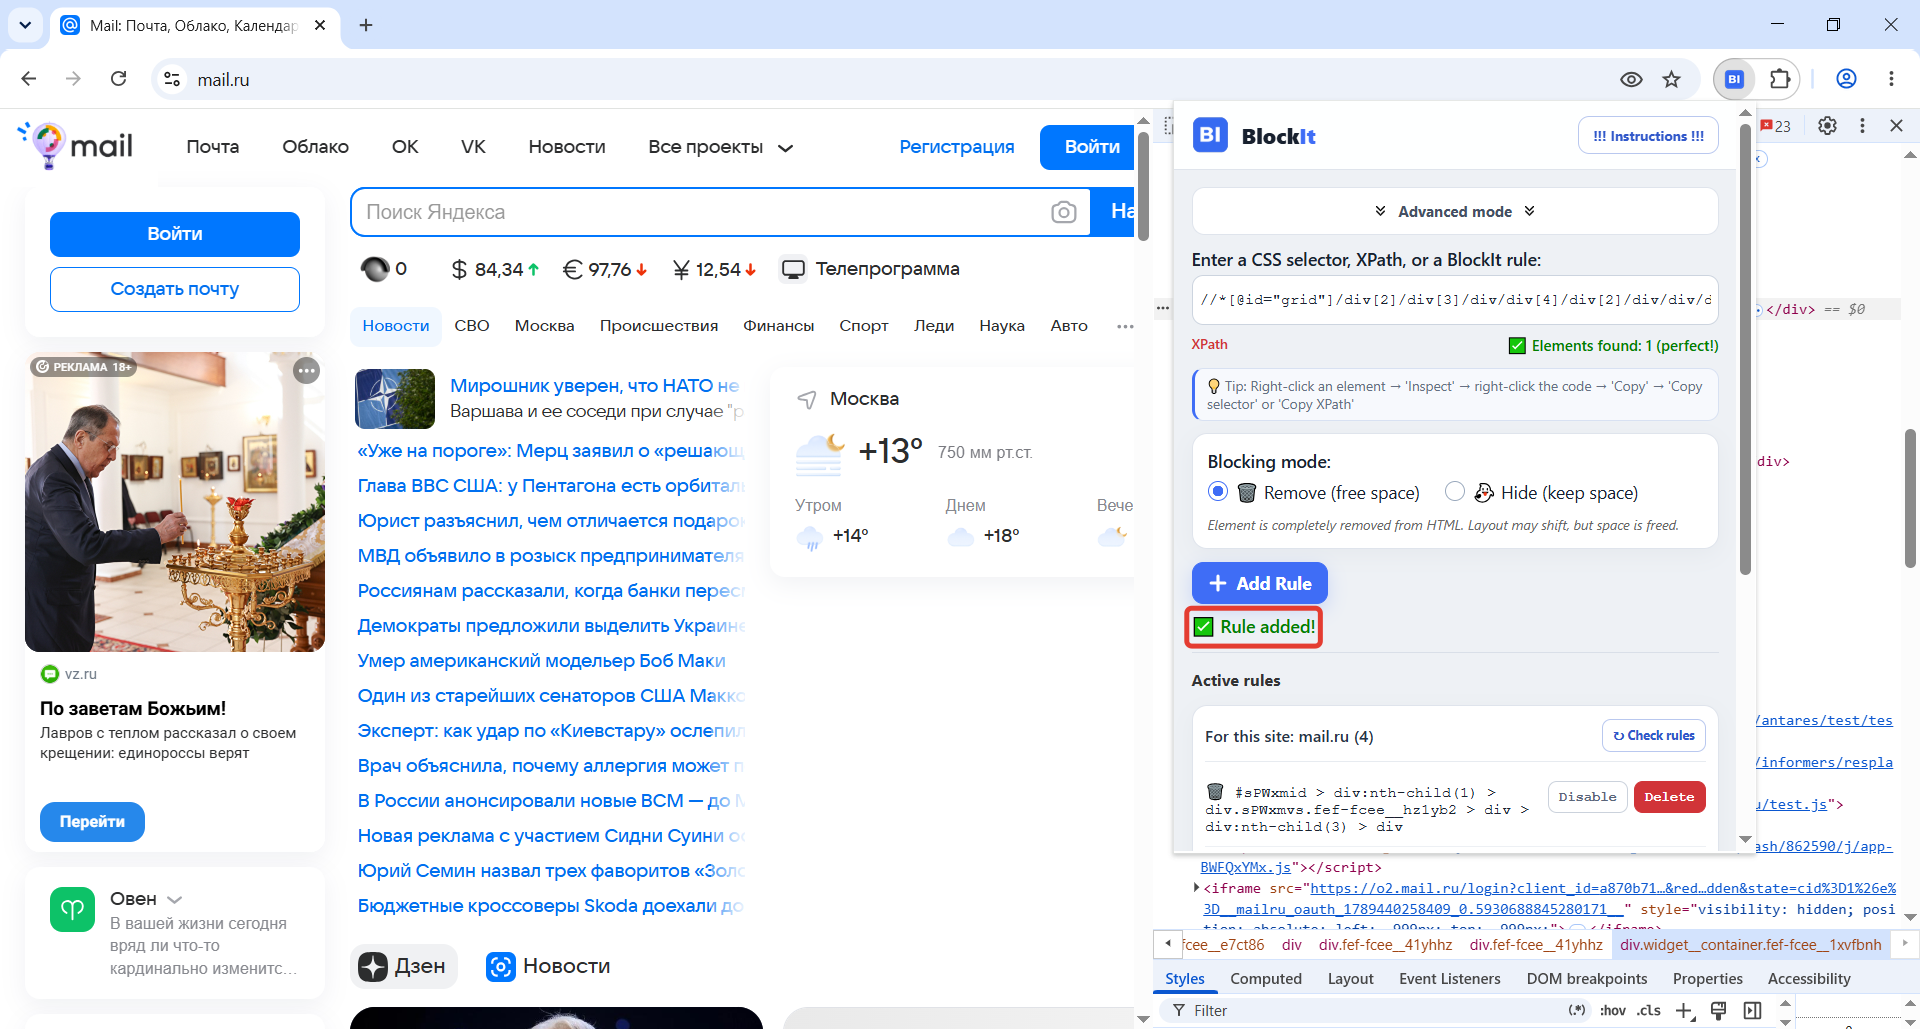This screenshot has width=1920, height=1029.
Task: Toggle .cls class editor
Action: (x=1649, y=1011)
